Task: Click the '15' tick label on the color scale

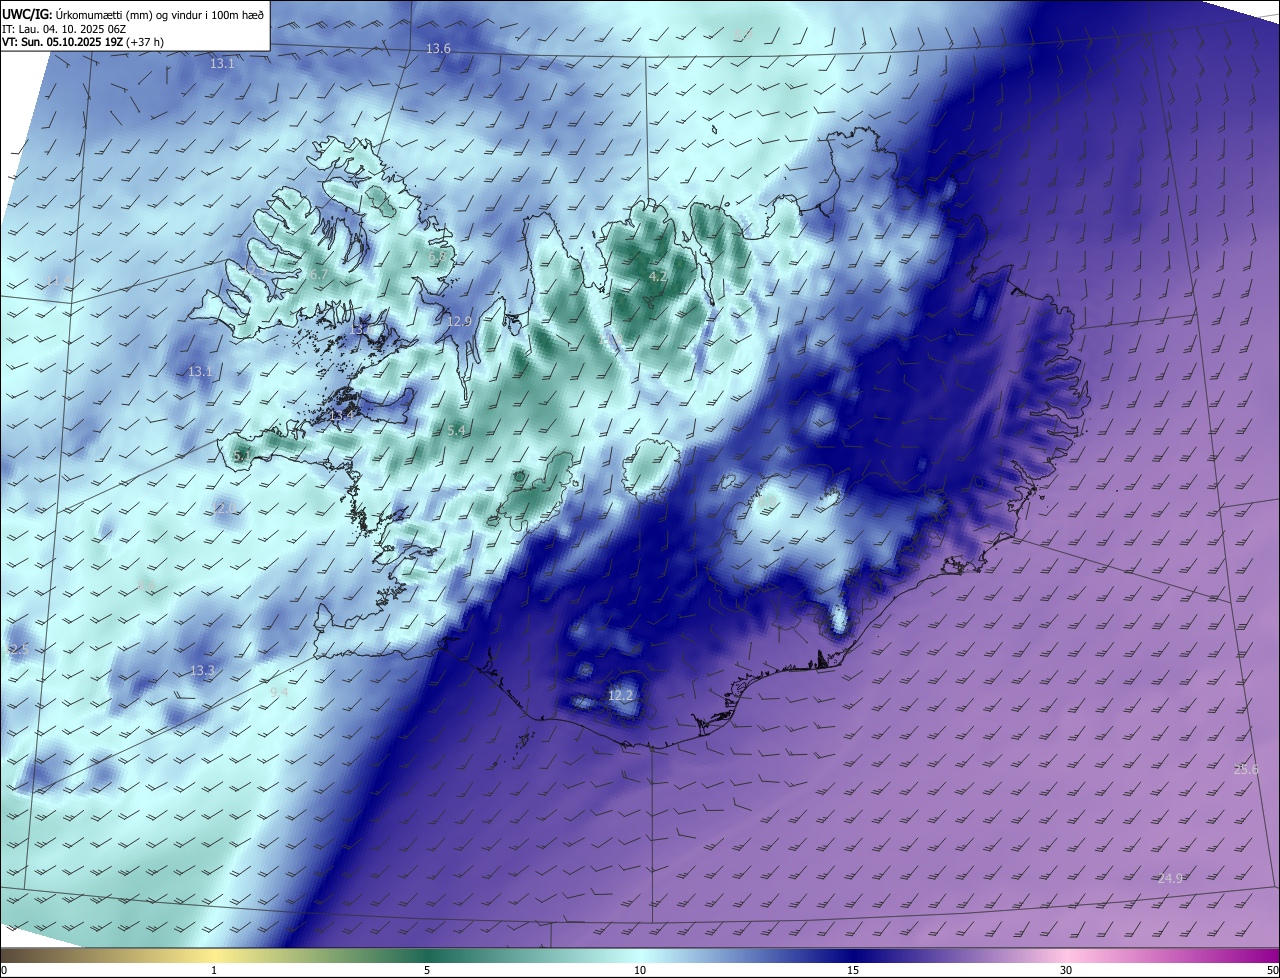Action: [x=853, y=970]
